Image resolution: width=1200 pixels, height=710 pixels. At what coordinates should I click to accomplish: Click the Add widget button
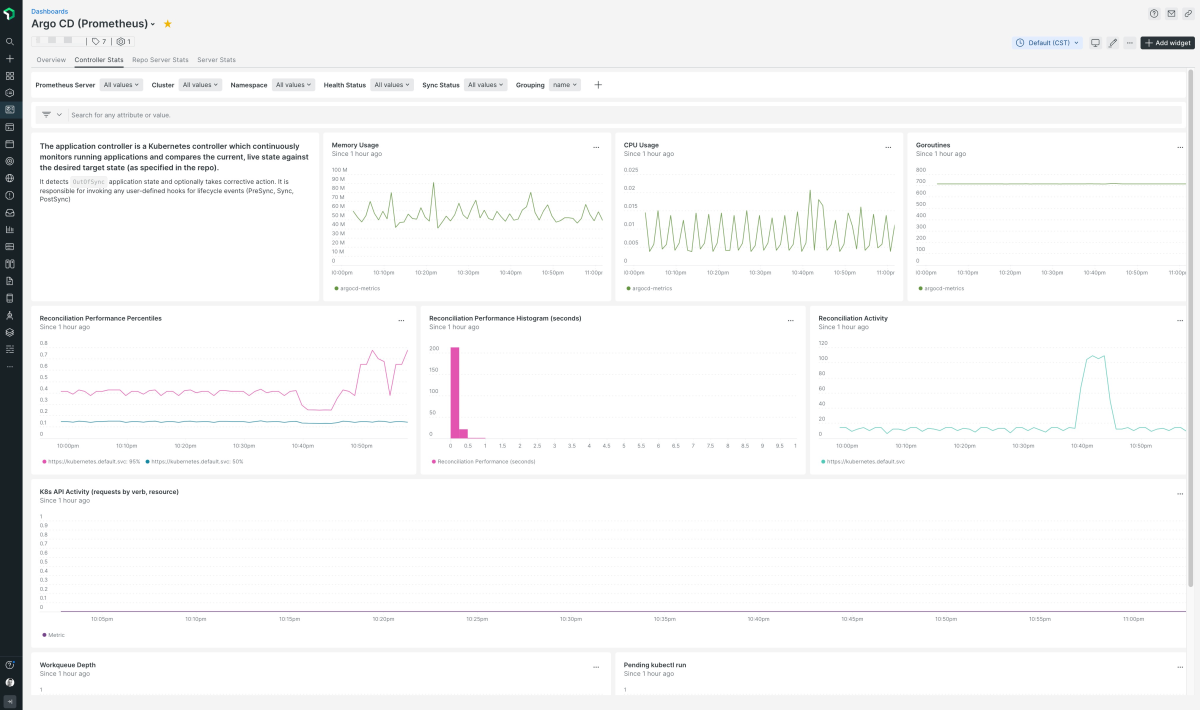[x=1167, y=43]
